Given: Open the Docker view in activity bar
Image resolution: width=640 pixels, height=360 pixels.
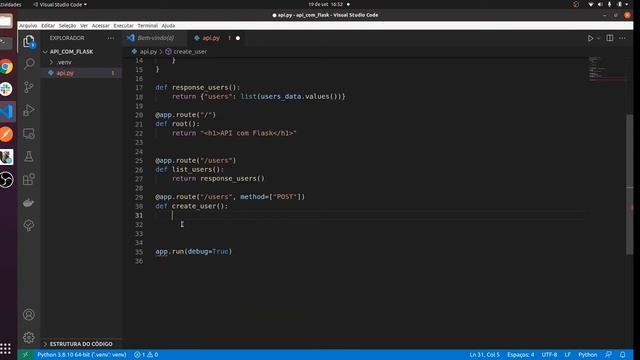Looking at the screenshot, I should pyautogui.click(x=29, y=202).
